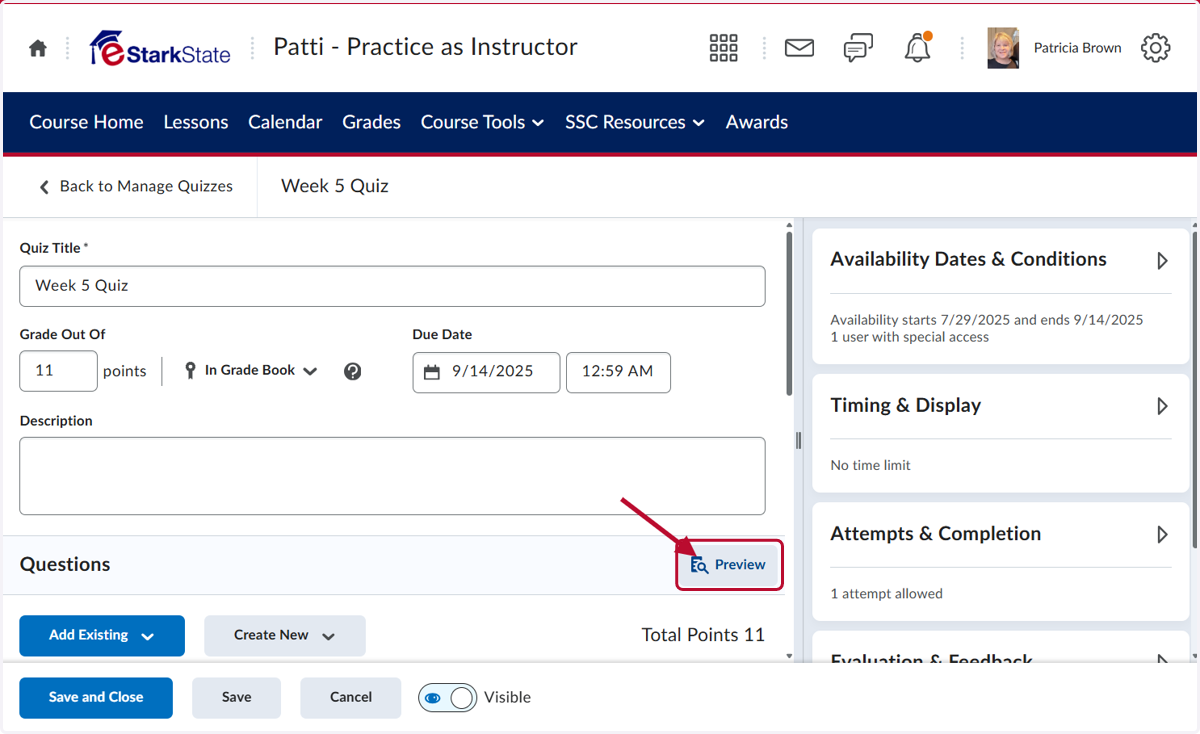Viewport: 1200px width, 734px height.
Task: Open the course selector grid icon
Action: pos(723,48)
